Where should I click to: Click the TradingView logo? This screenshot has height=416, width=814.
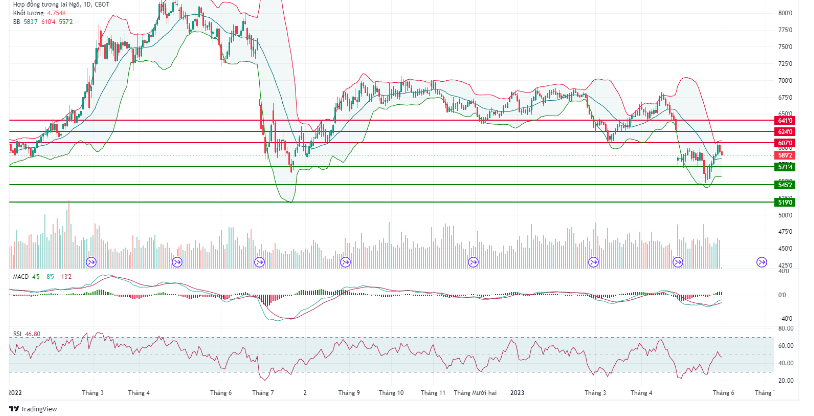32,408
